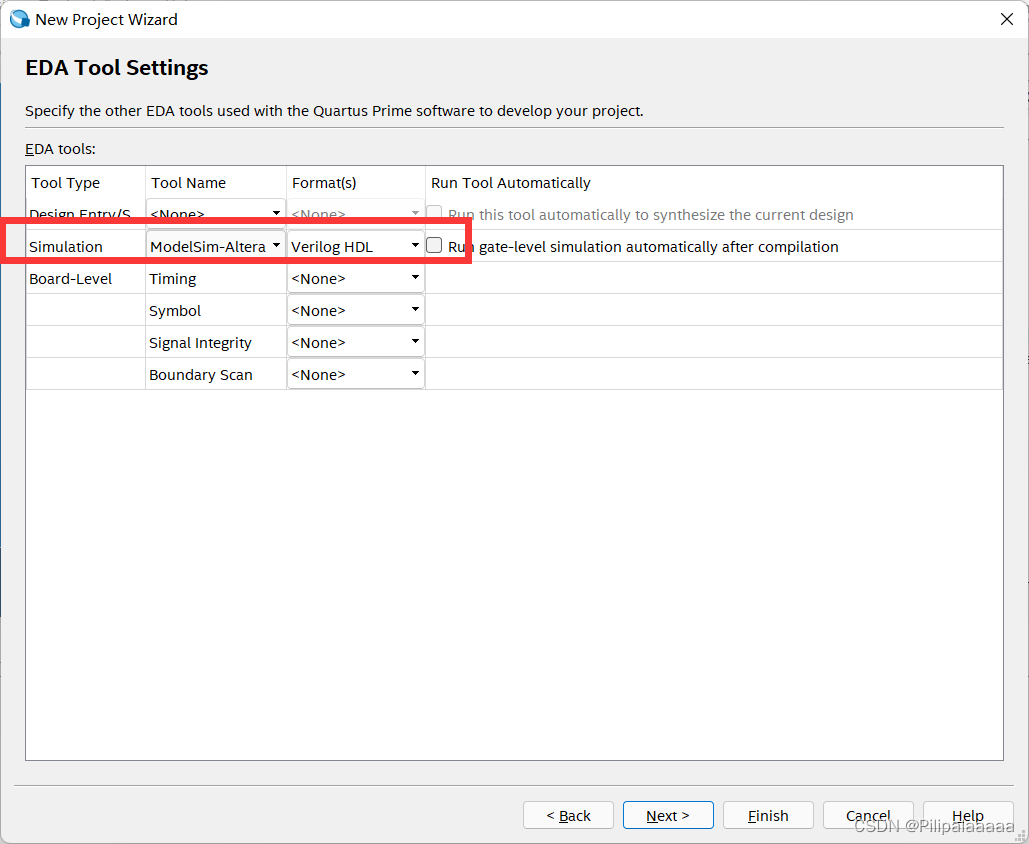Go back to the previous wizard page
The width and height of the screenshot is (1029, 844).
coord(568,815)
